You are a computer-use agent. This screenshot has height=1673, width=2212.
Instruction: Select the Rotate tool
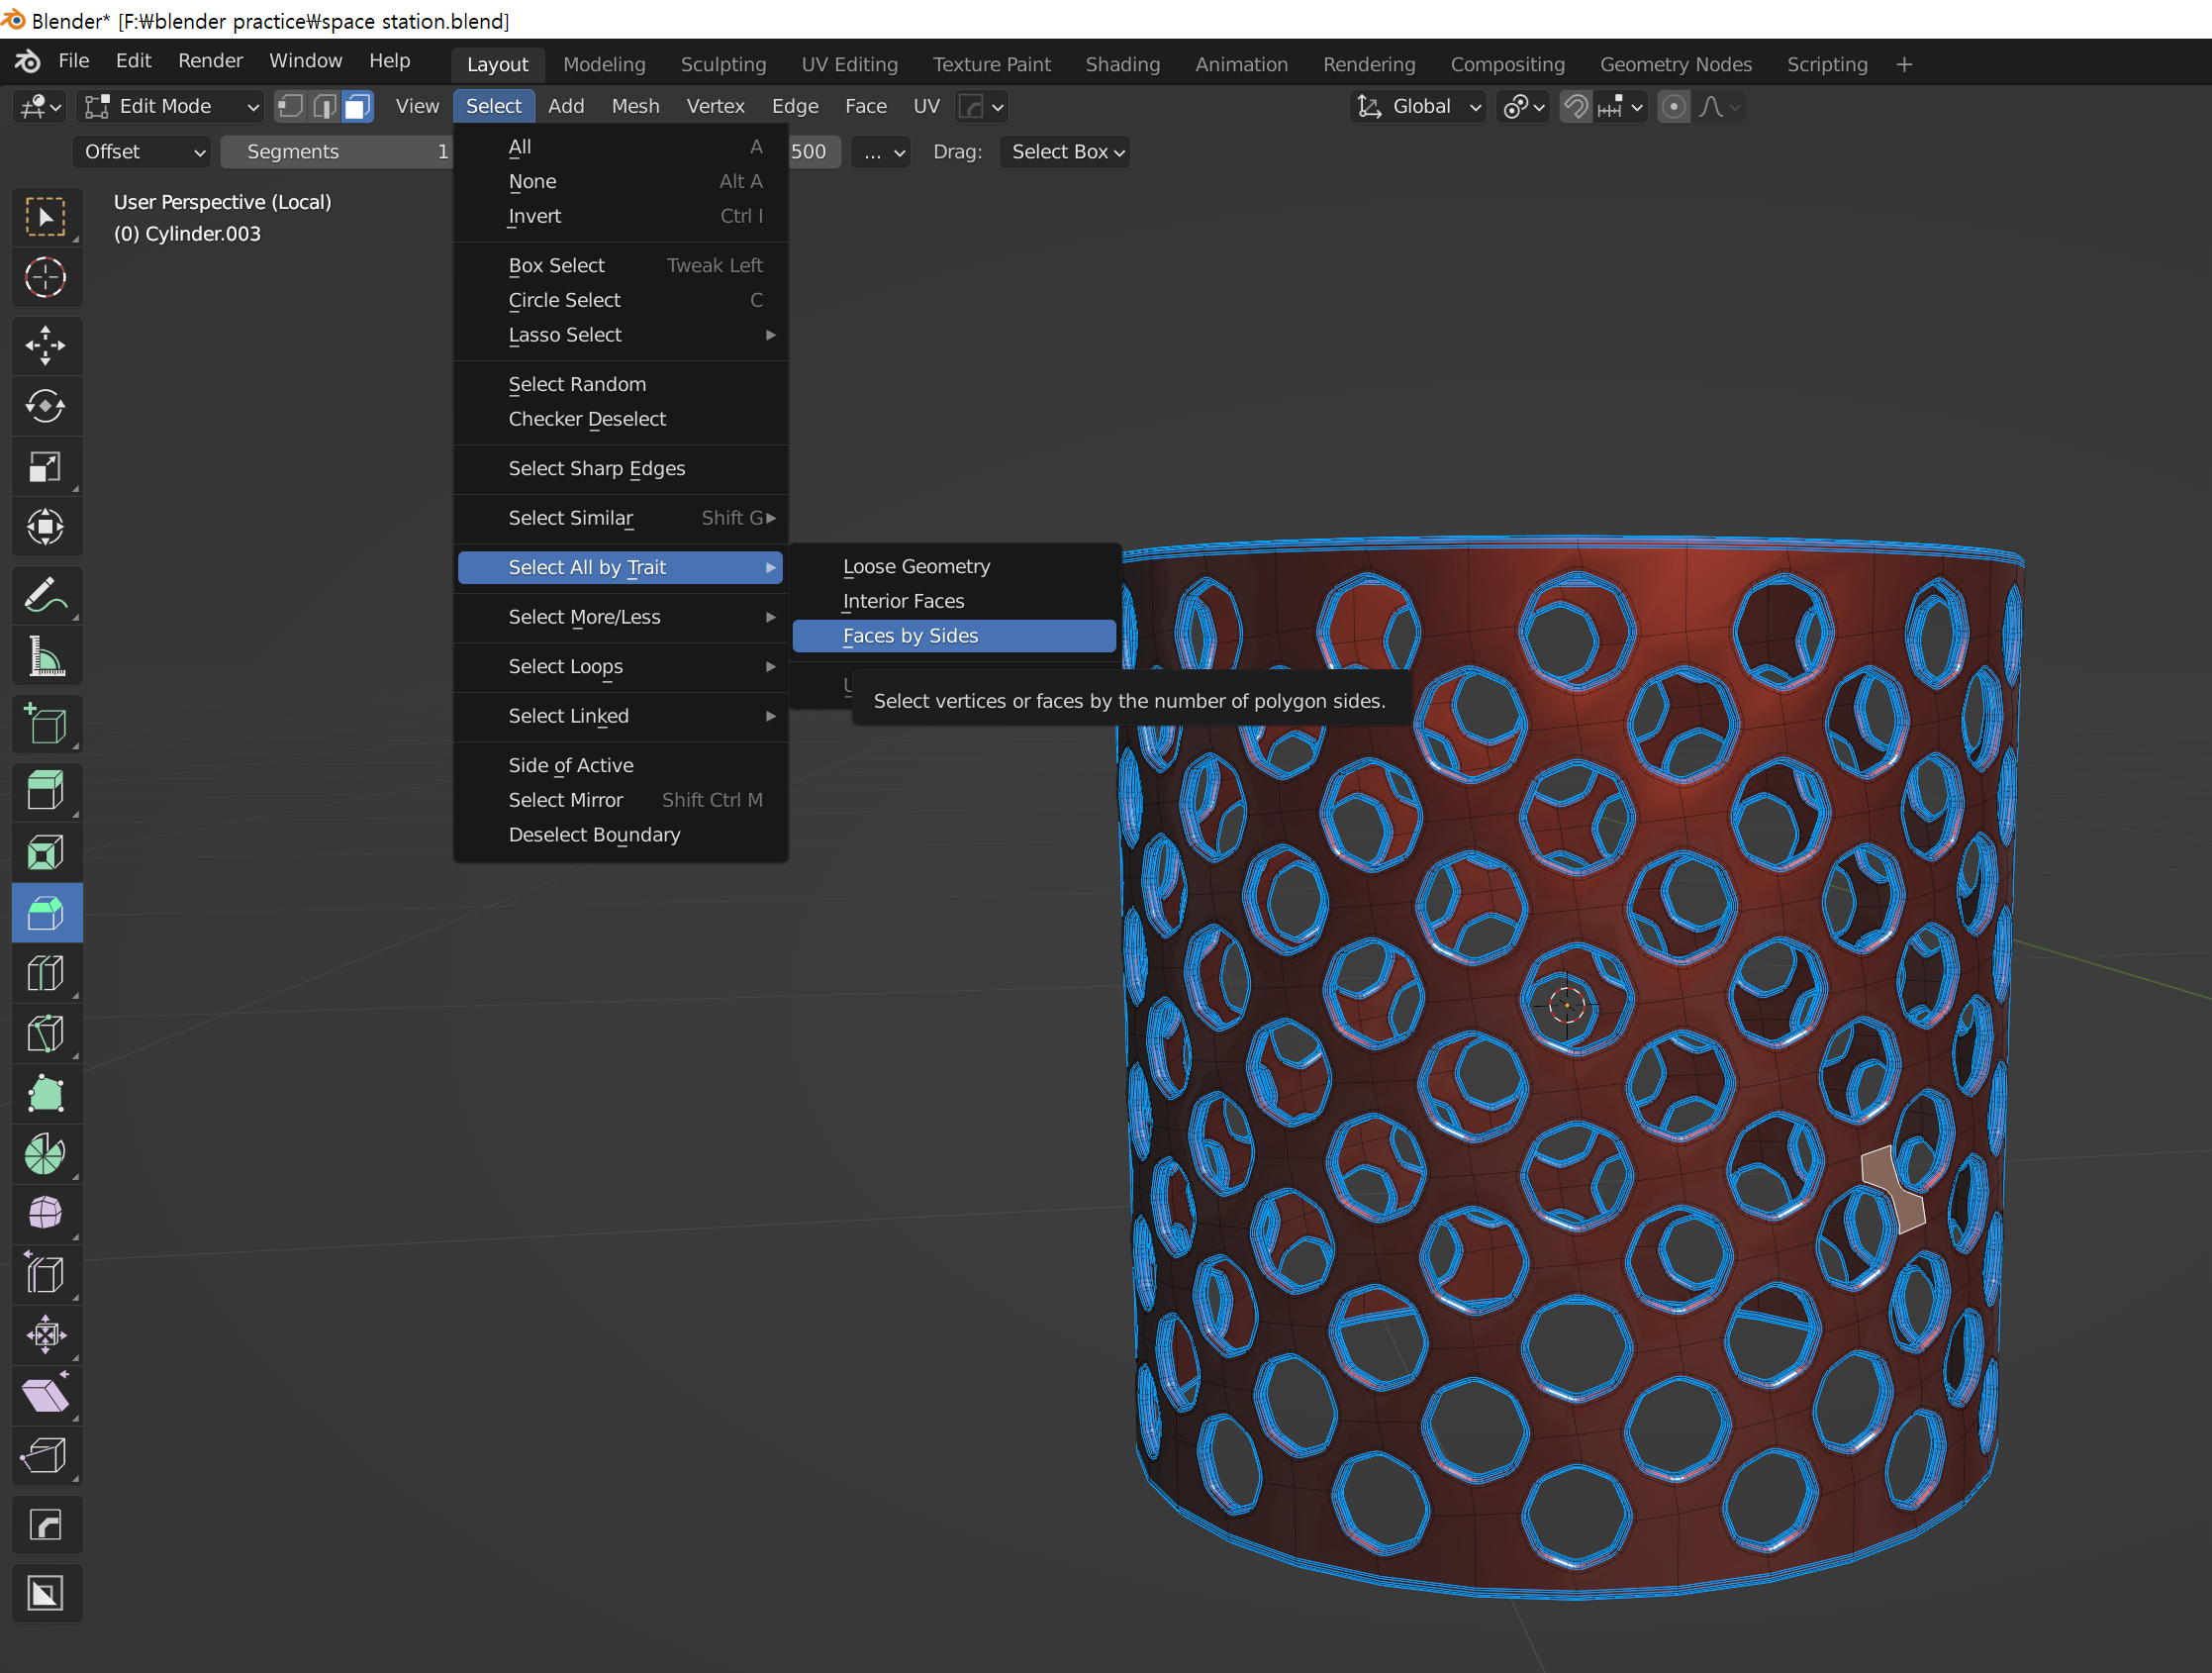(x=45, y=406)
